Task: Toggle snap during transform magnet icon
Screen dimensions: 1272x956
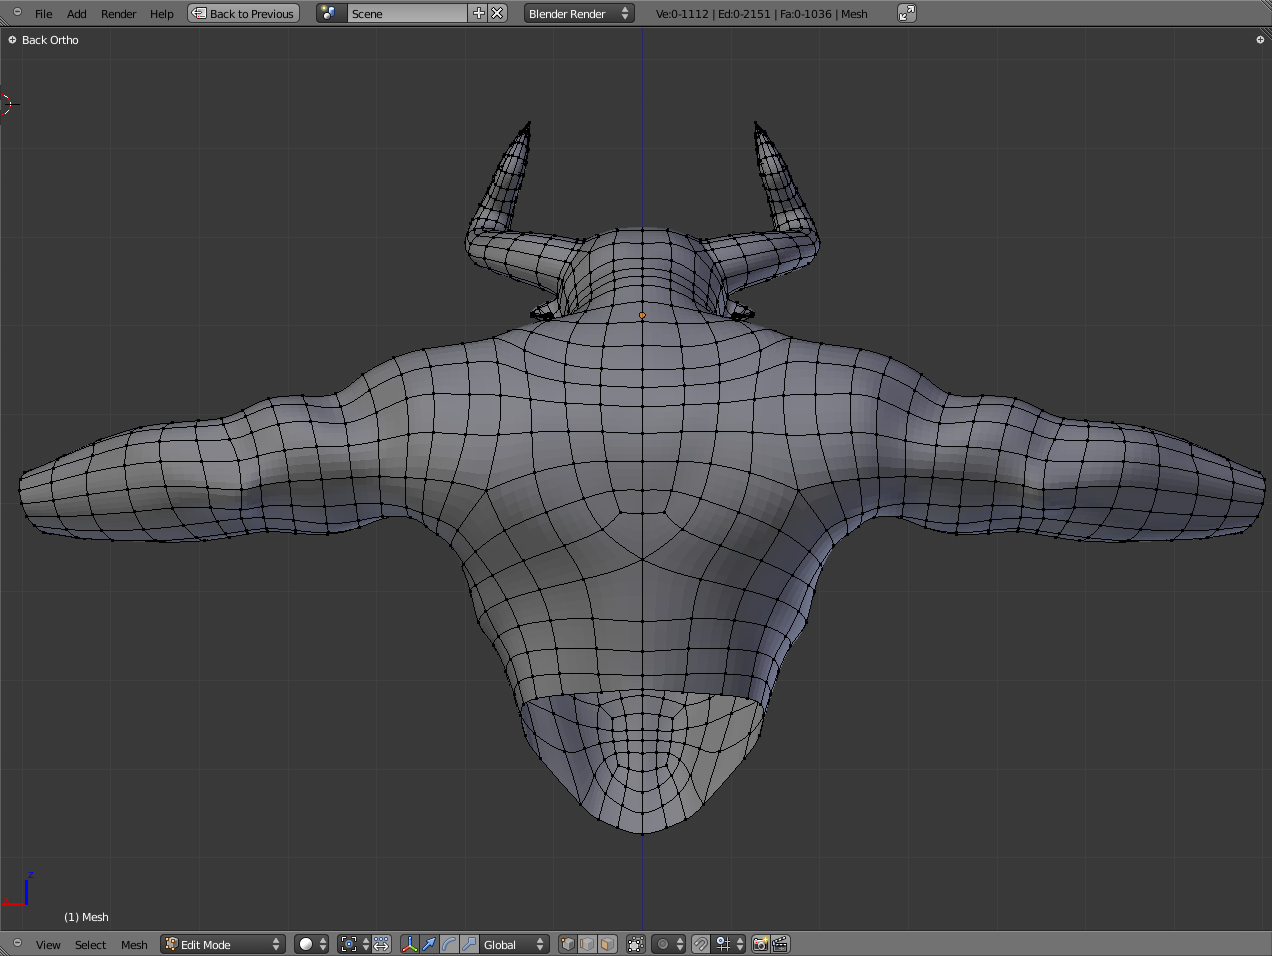Action: point(701,944)
